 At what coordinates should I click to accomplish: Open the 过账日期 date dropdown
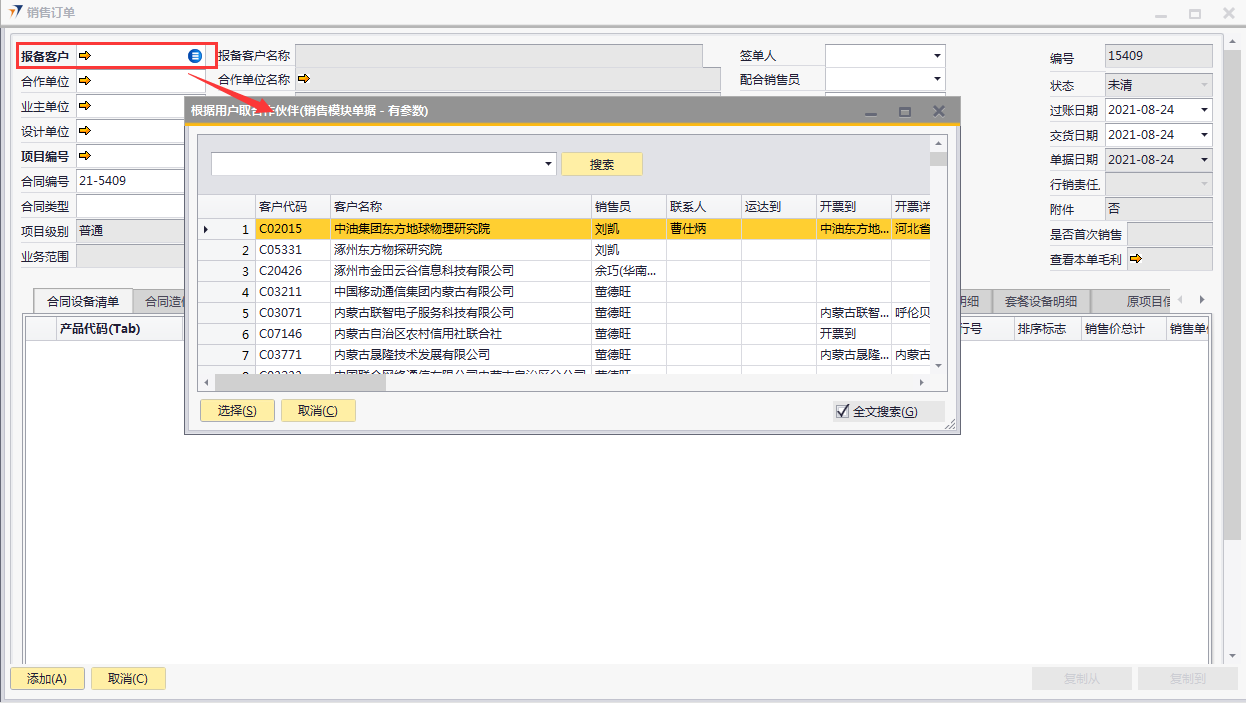(1203, 110)
